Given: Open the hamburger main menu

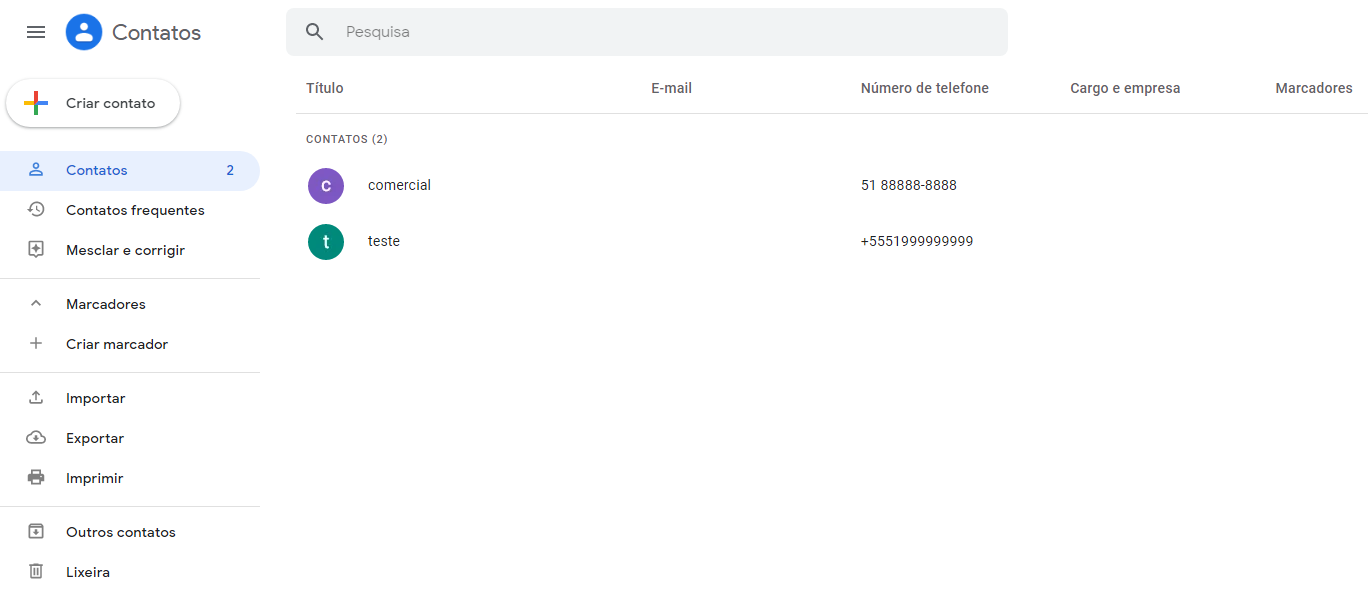Looking at the screenshot, I should [x=36, y=32].
